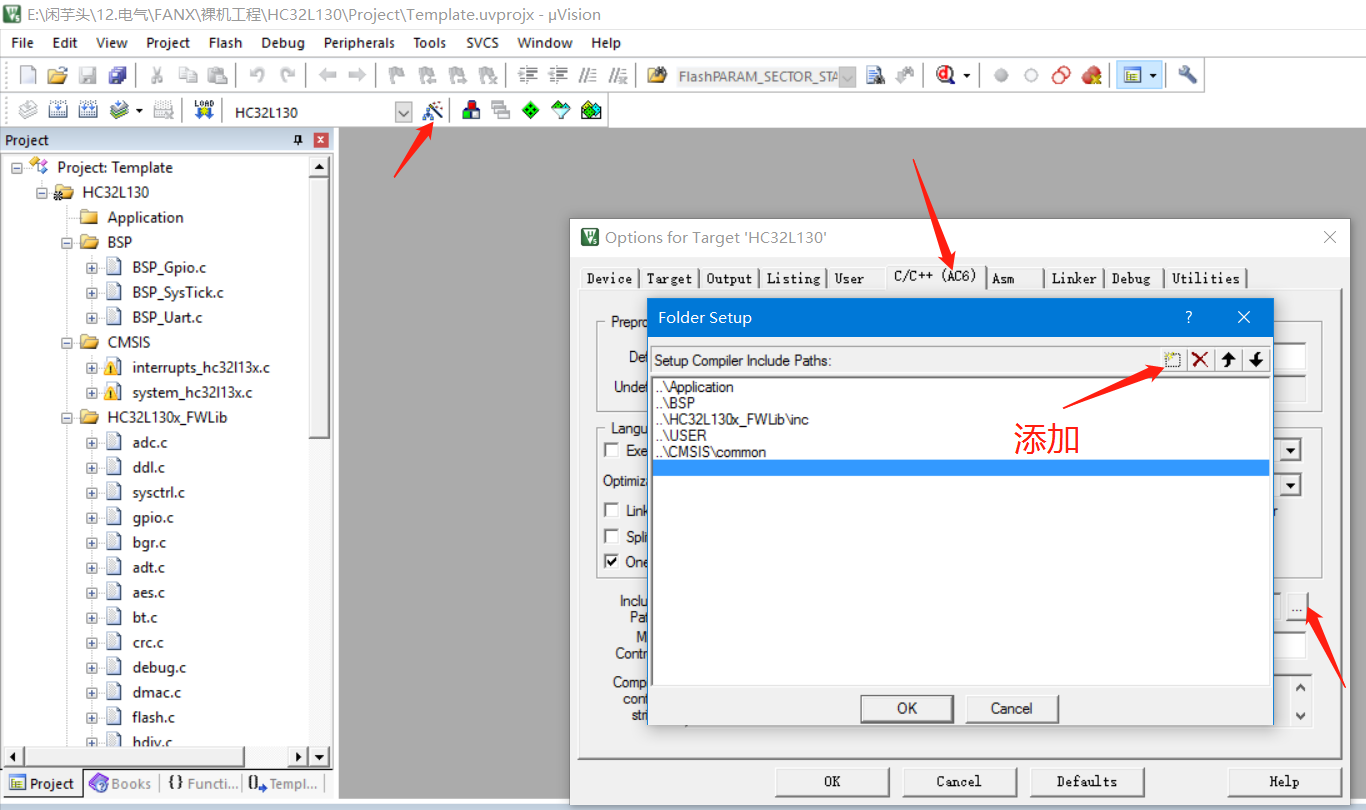Switch to the Linker tab

point(1074,279)
